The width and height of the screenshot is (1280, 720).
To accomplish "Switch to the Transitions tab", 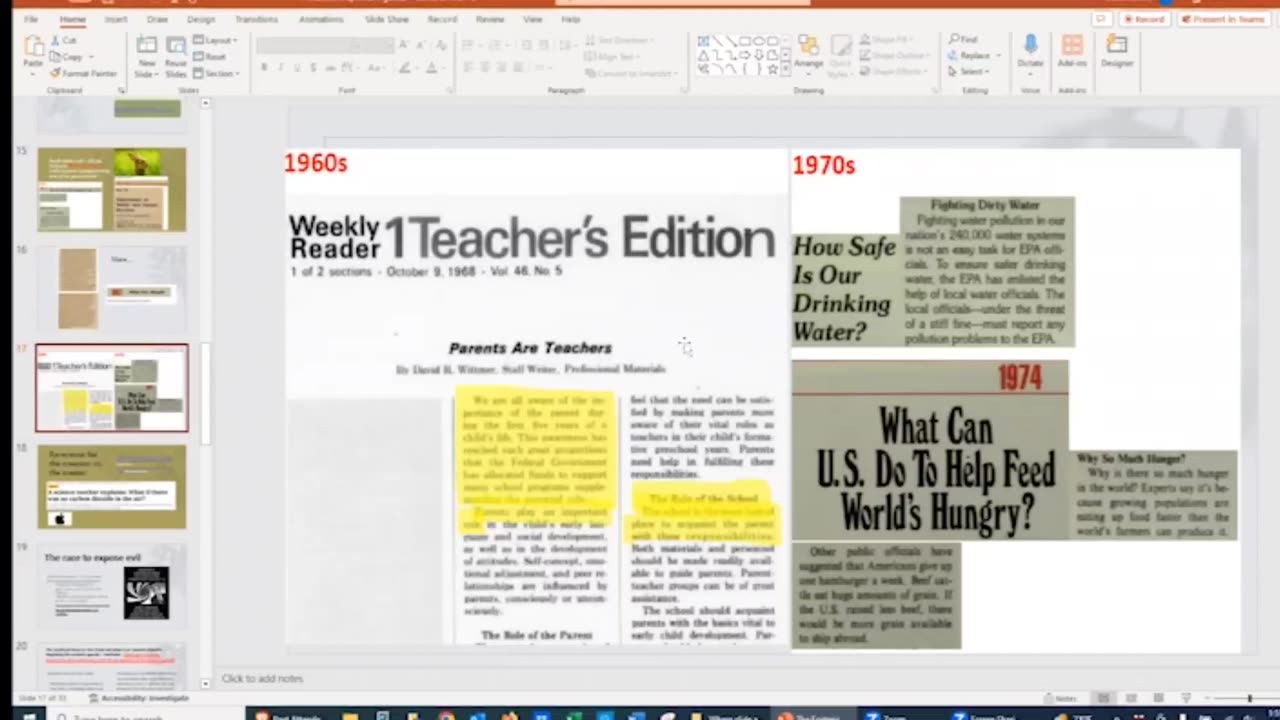I will [256, 19].
